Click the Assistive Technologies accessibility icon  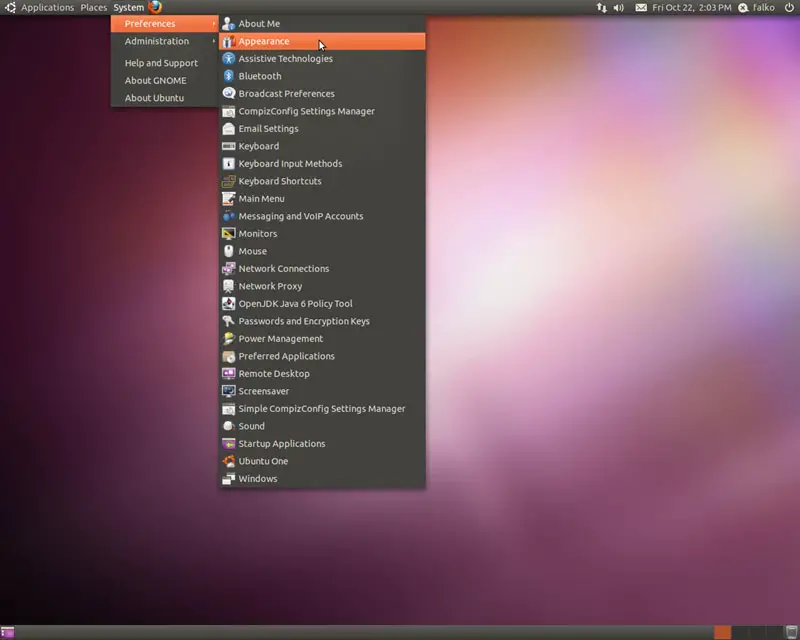[229, 59]
